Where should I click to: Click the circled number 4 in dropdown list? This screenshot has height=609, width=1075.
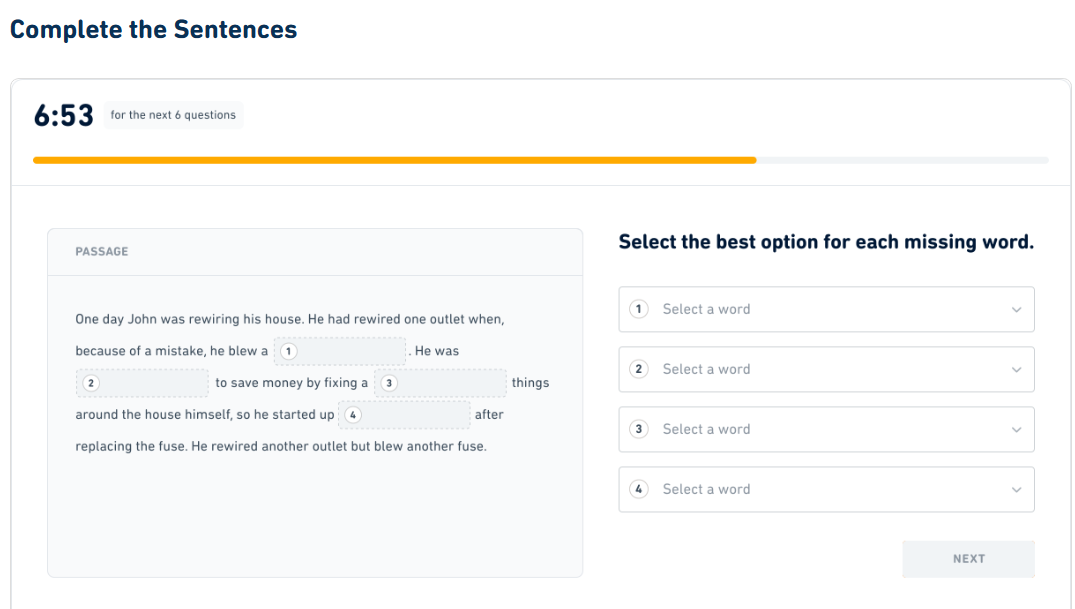click(x=638, y=489)
